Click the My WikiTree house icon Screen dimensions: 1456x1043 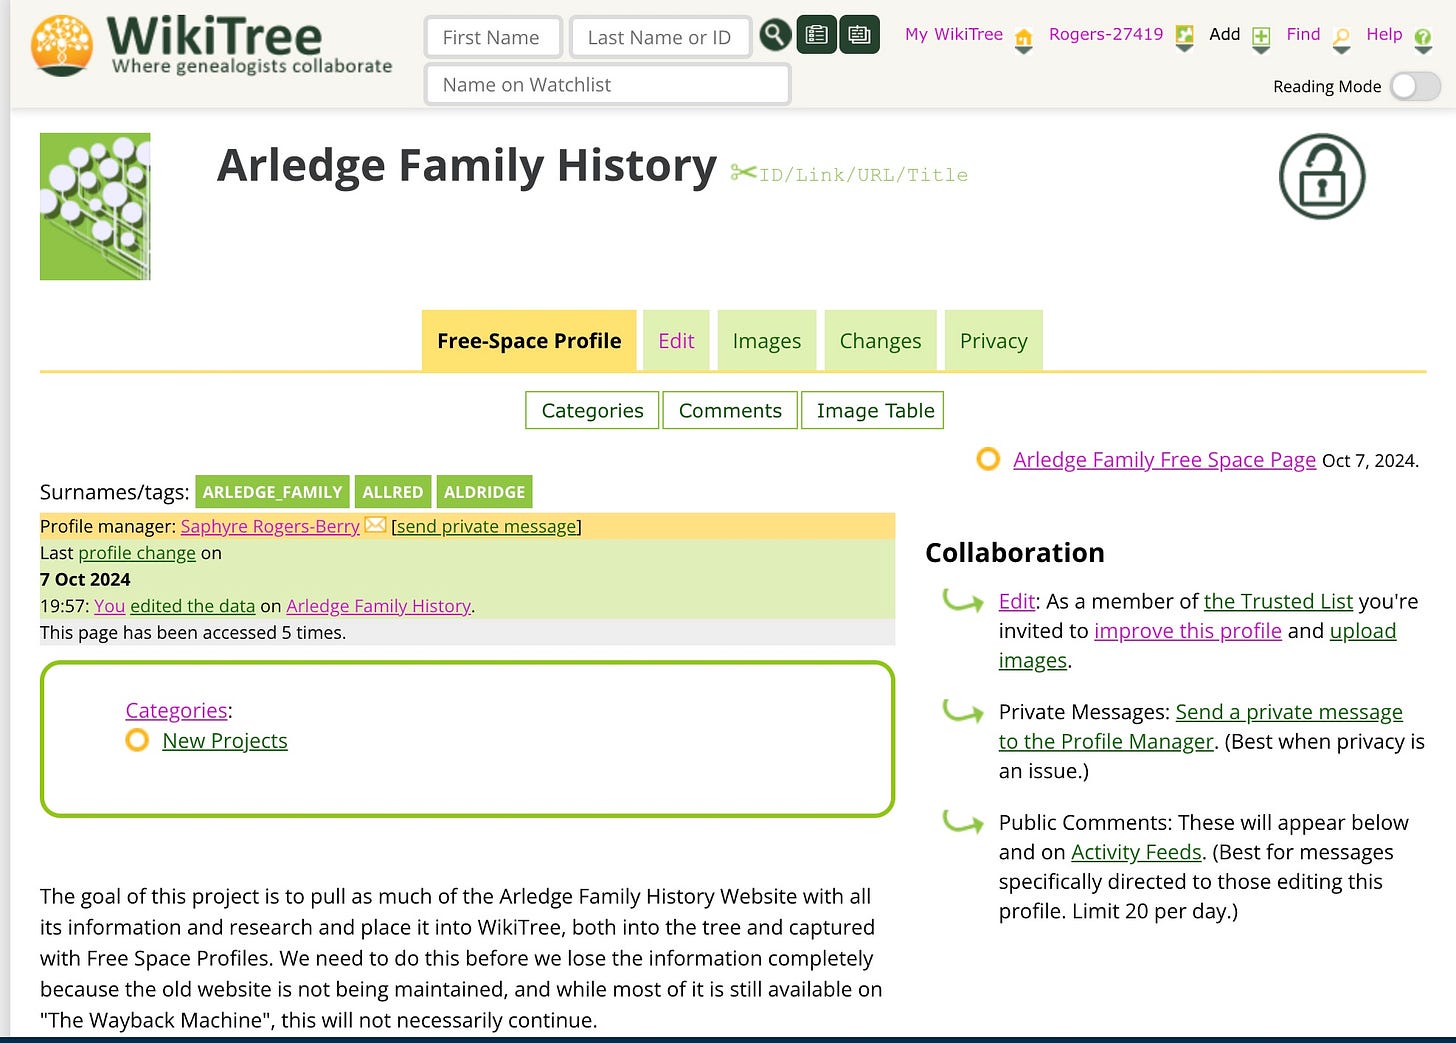[x=1023, y=40]
